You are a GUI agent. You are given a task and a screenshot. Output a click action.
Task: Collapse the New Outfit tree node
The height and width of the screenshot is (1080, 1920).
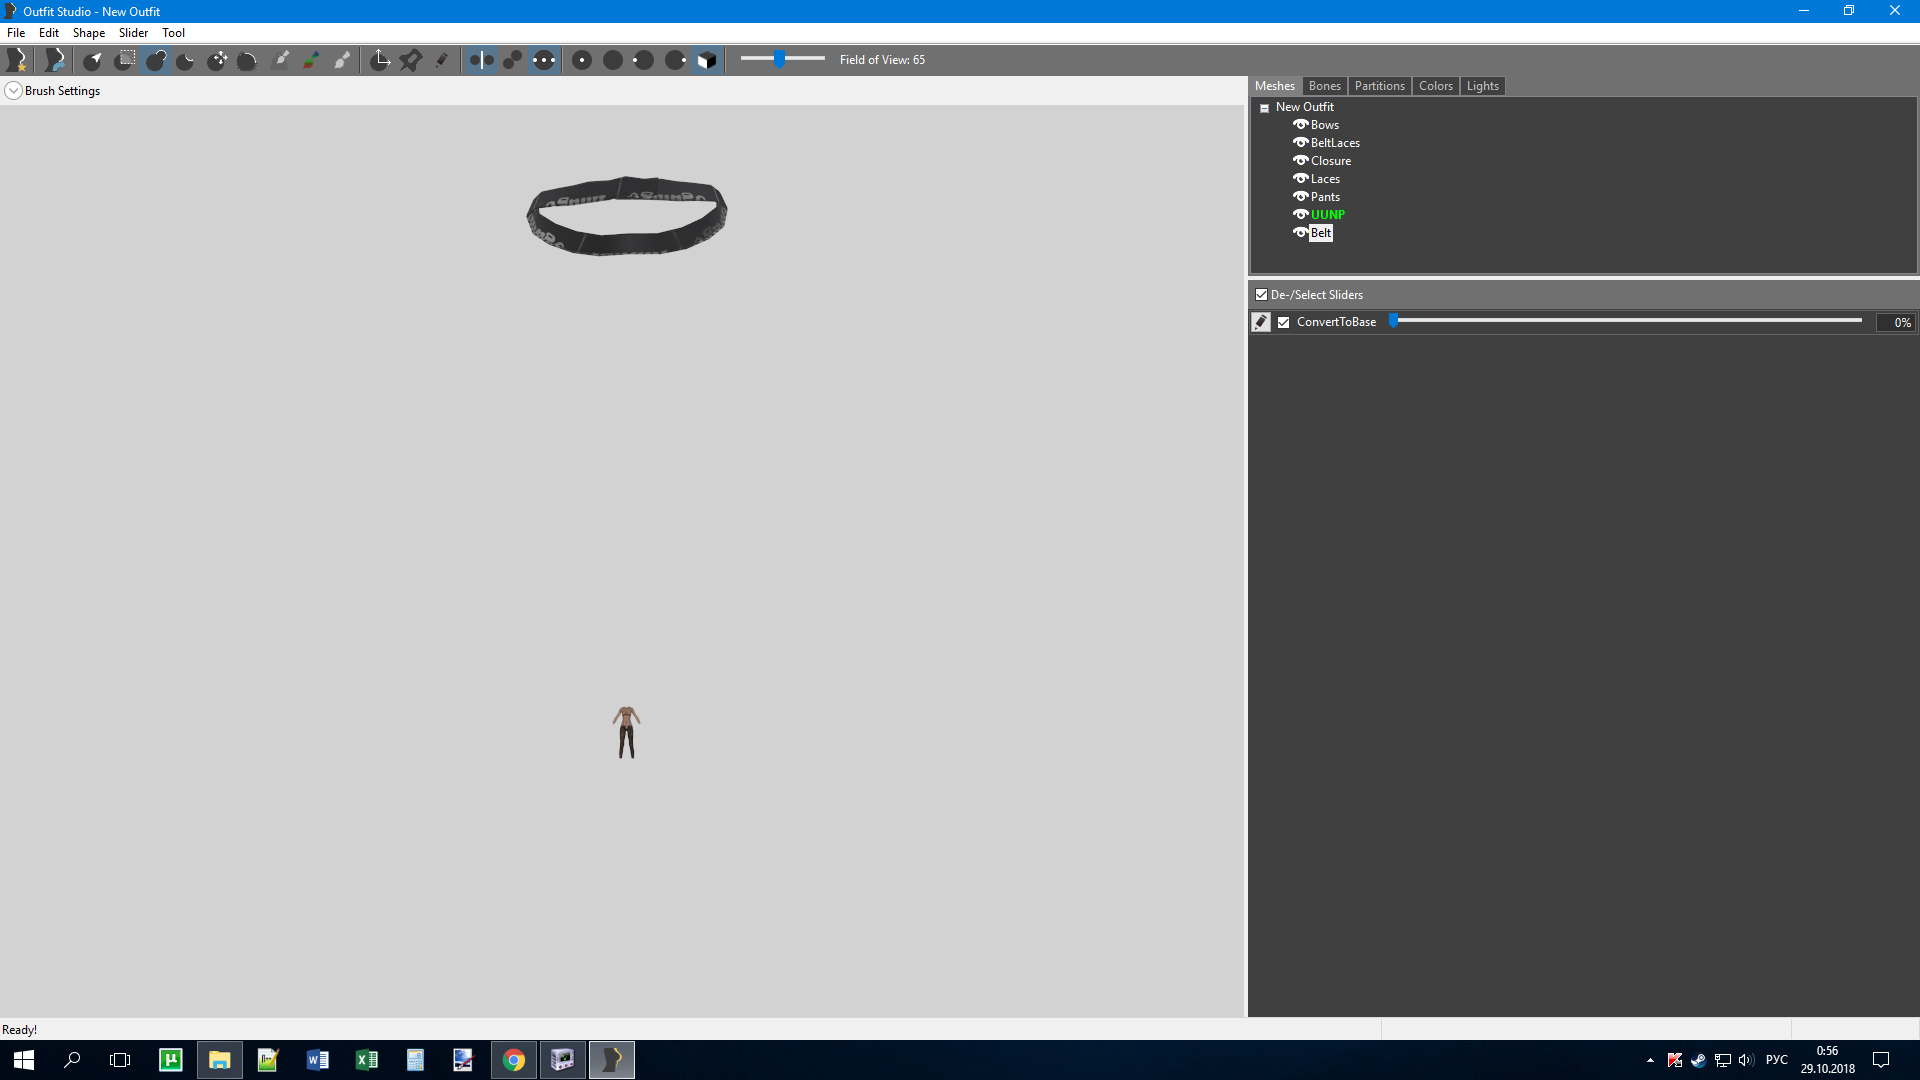coord(1264,108)
